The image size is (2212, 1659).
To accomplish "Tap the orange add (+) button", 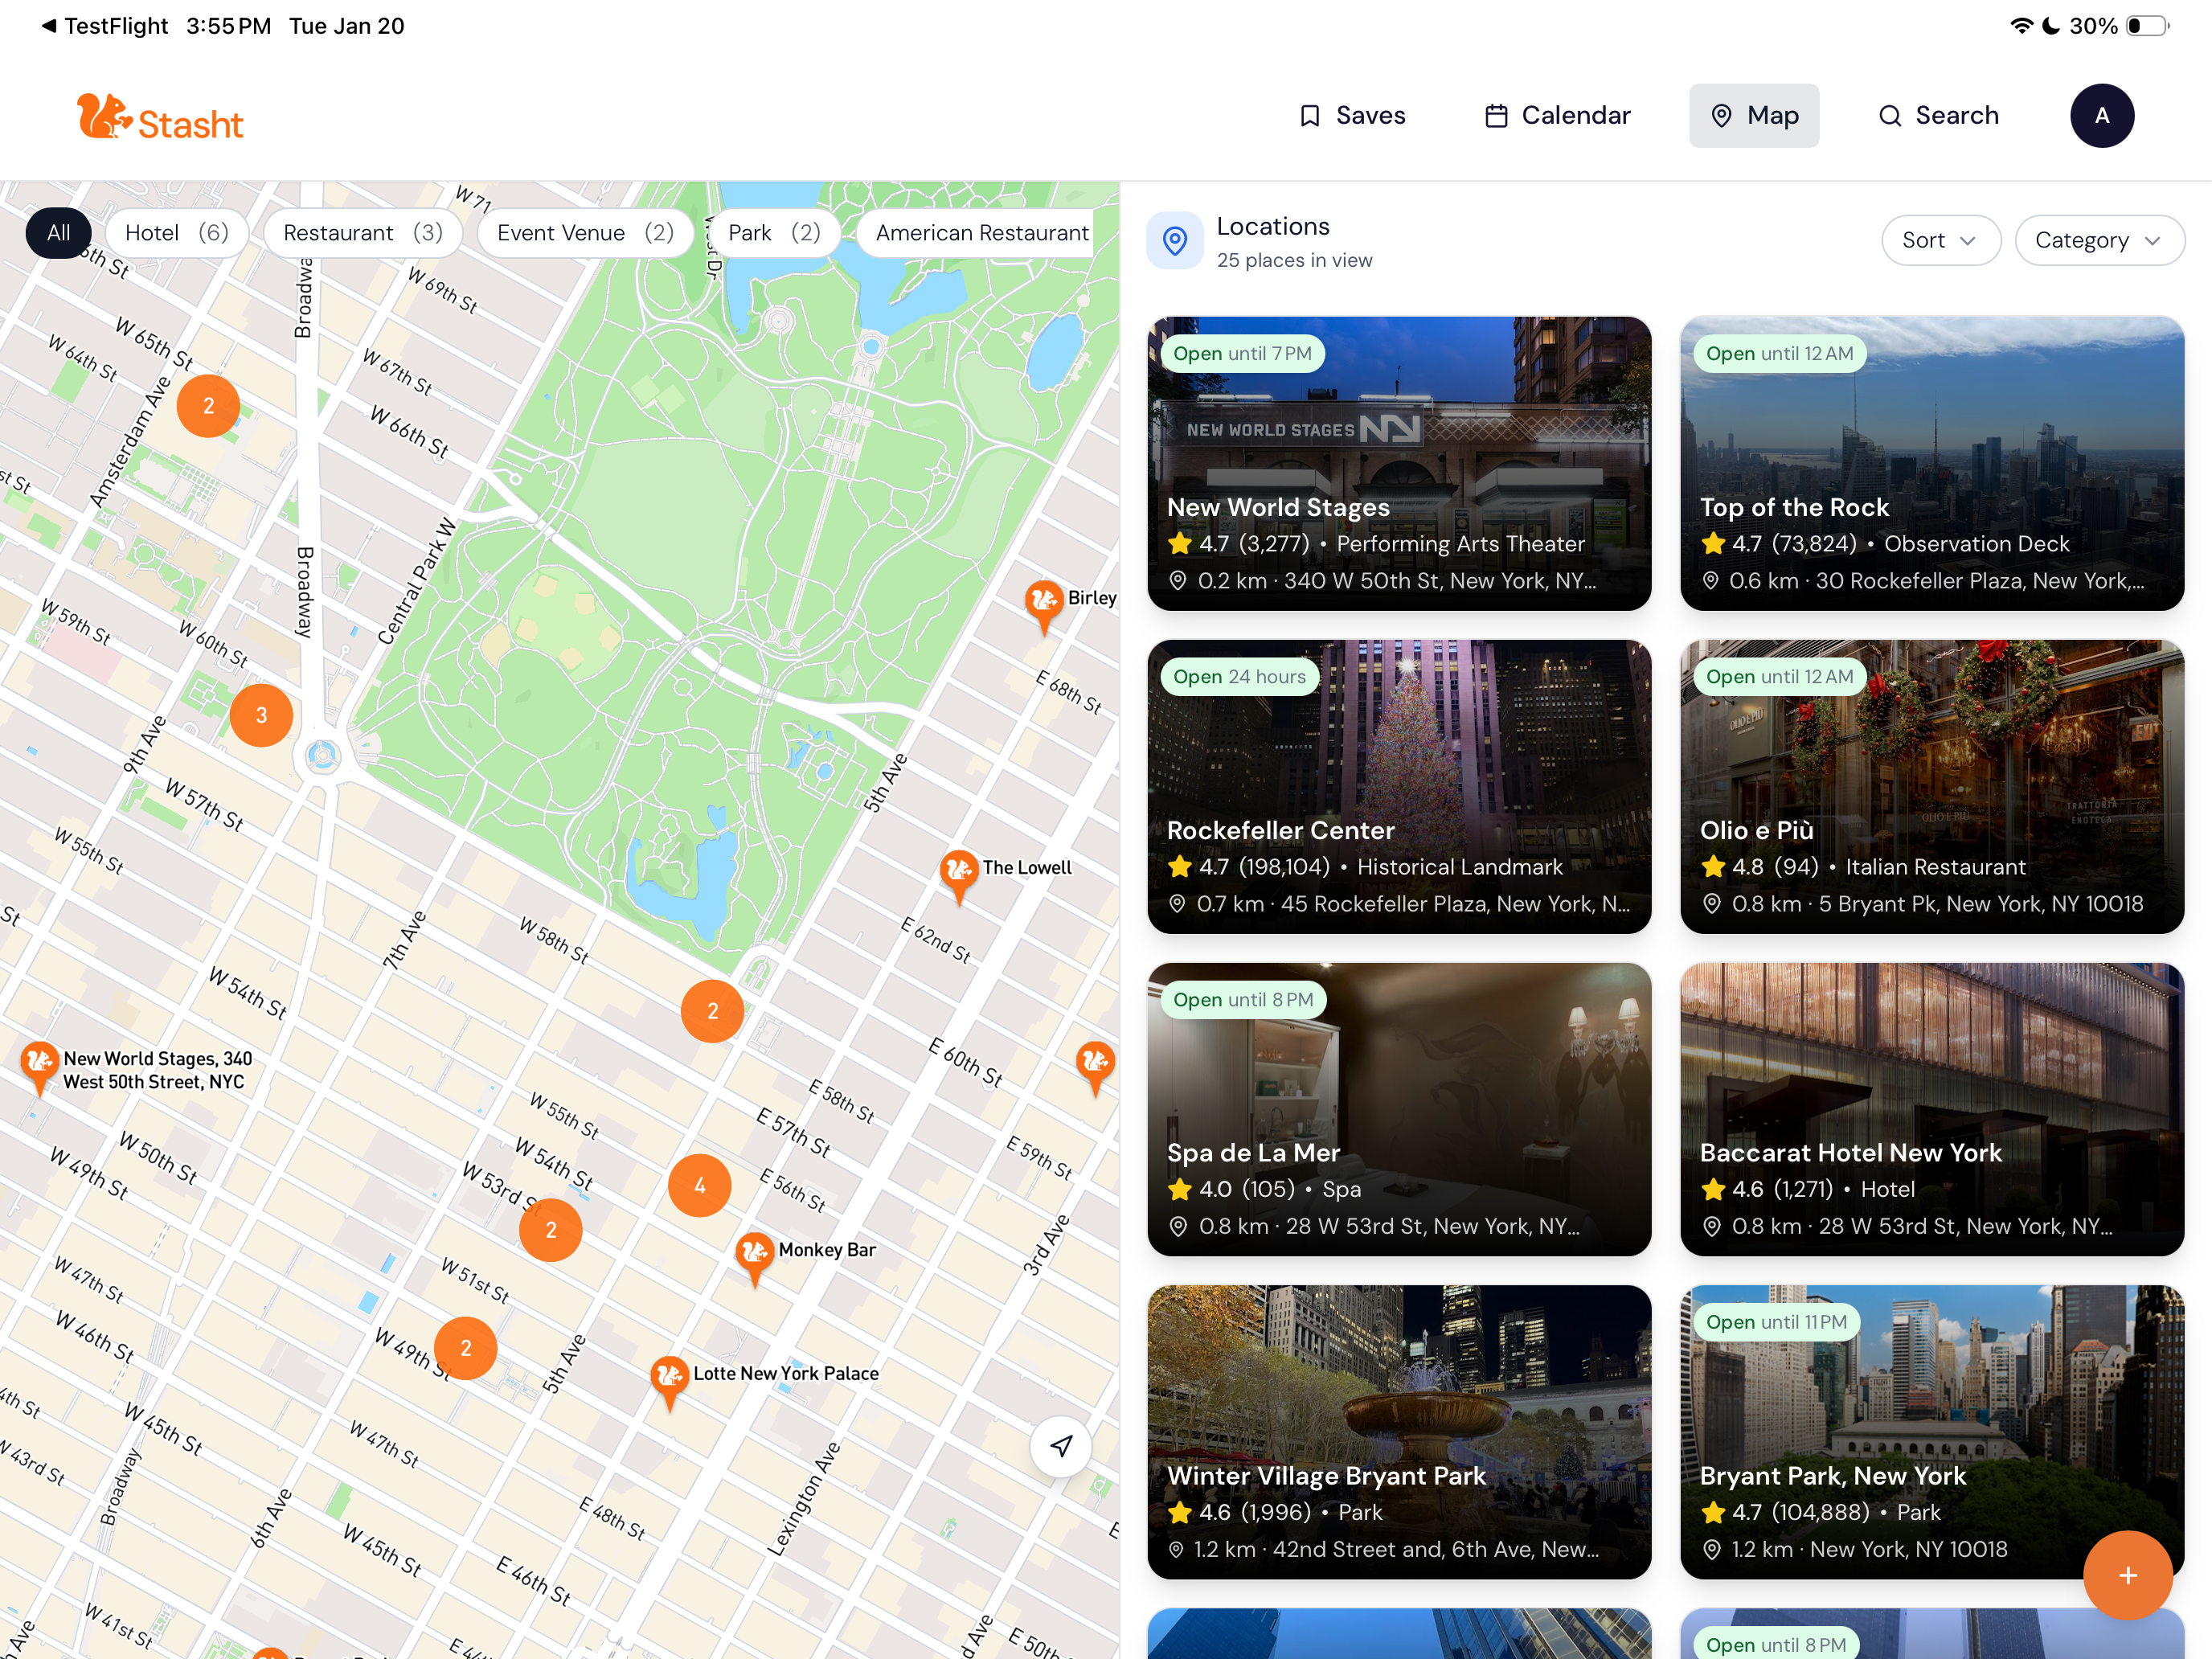I will 2127,1575.
